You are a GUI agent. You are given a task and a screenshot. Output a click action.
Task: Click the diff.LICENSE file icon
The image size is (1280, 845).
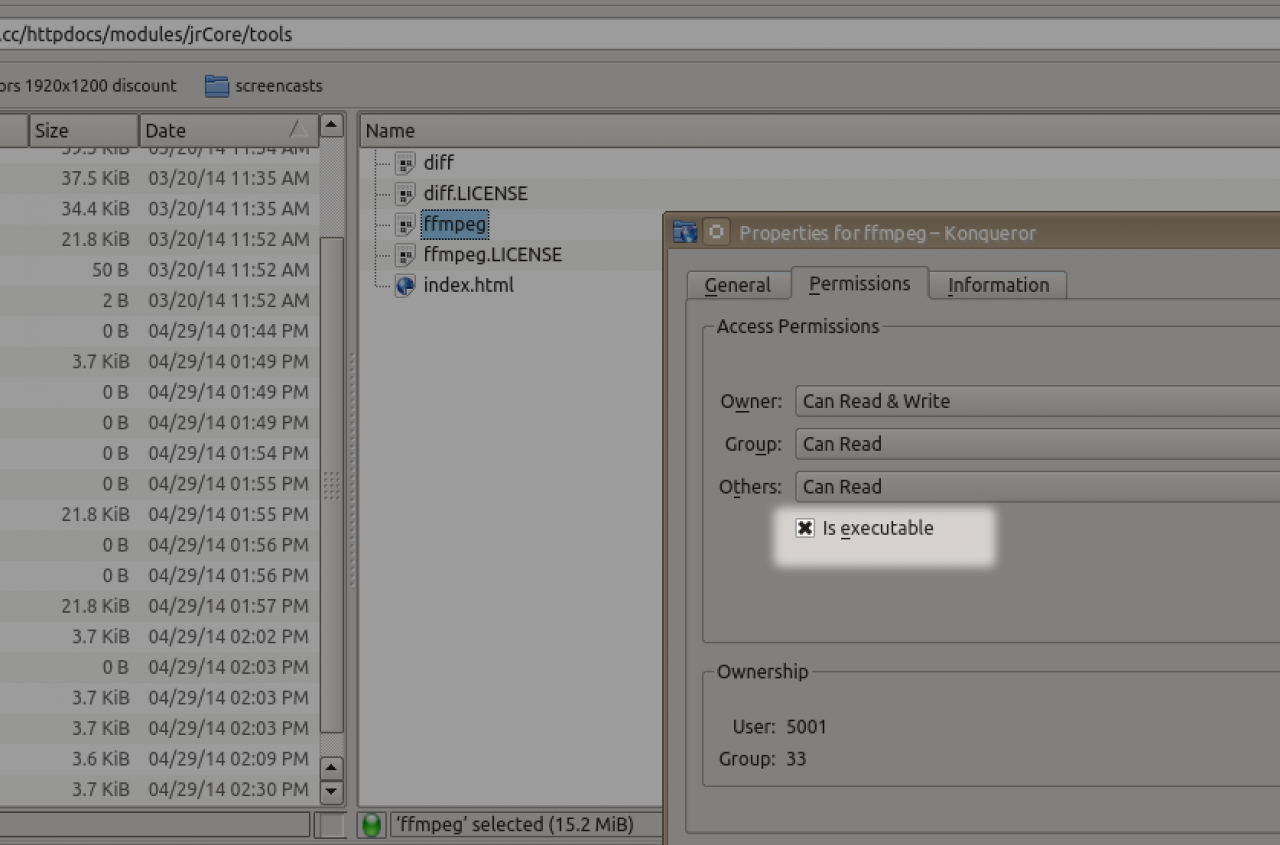405,194
